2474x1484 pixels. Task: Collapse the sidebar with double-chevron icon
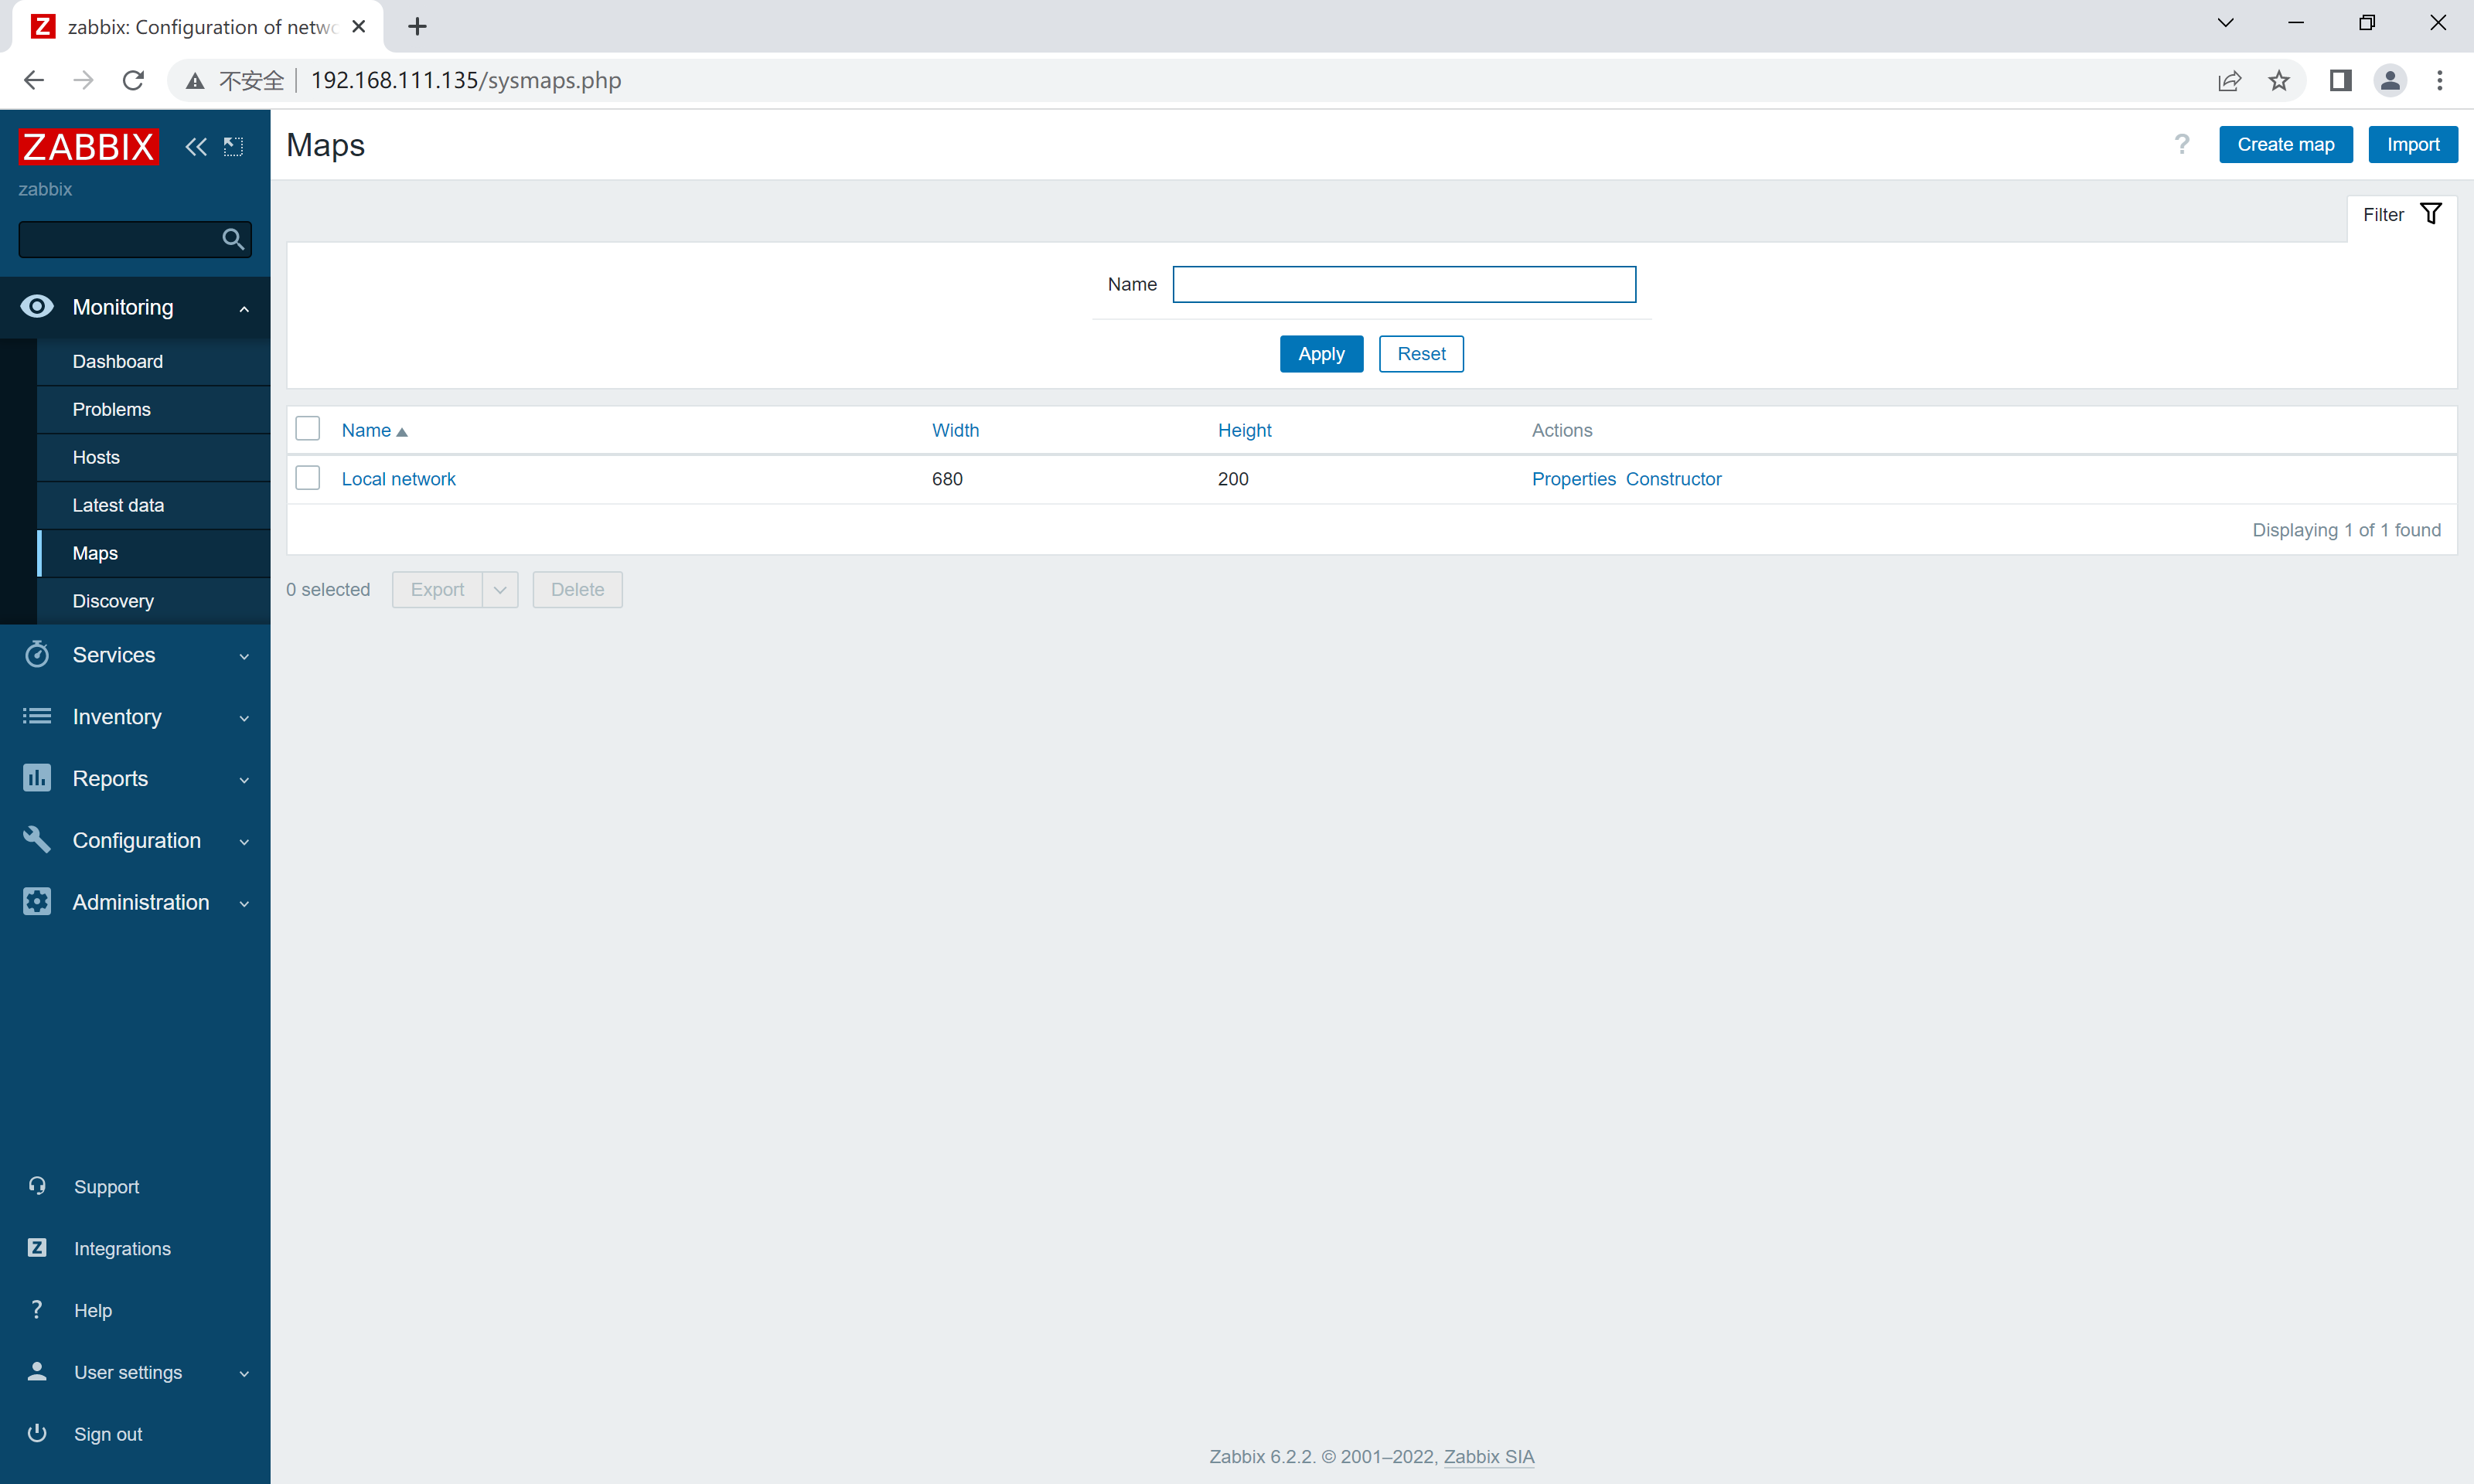pos(196,147)
